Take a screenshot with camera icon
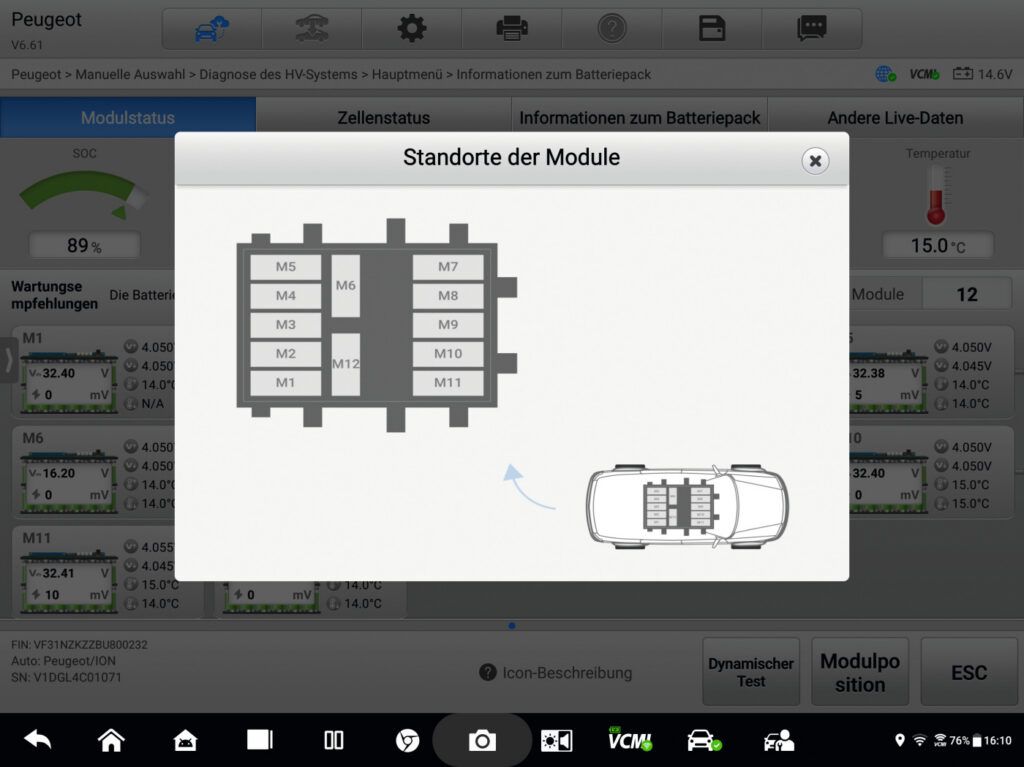The image size is (1024, 767). 482,740
